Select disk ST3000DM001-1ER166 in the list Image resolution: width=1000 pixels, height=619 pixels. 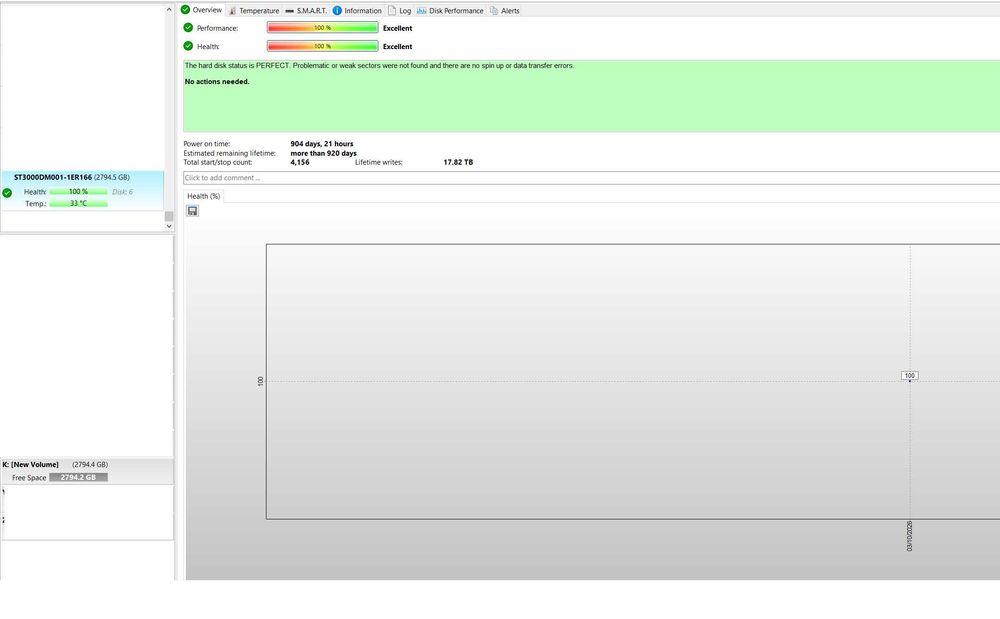click(82, 190)
